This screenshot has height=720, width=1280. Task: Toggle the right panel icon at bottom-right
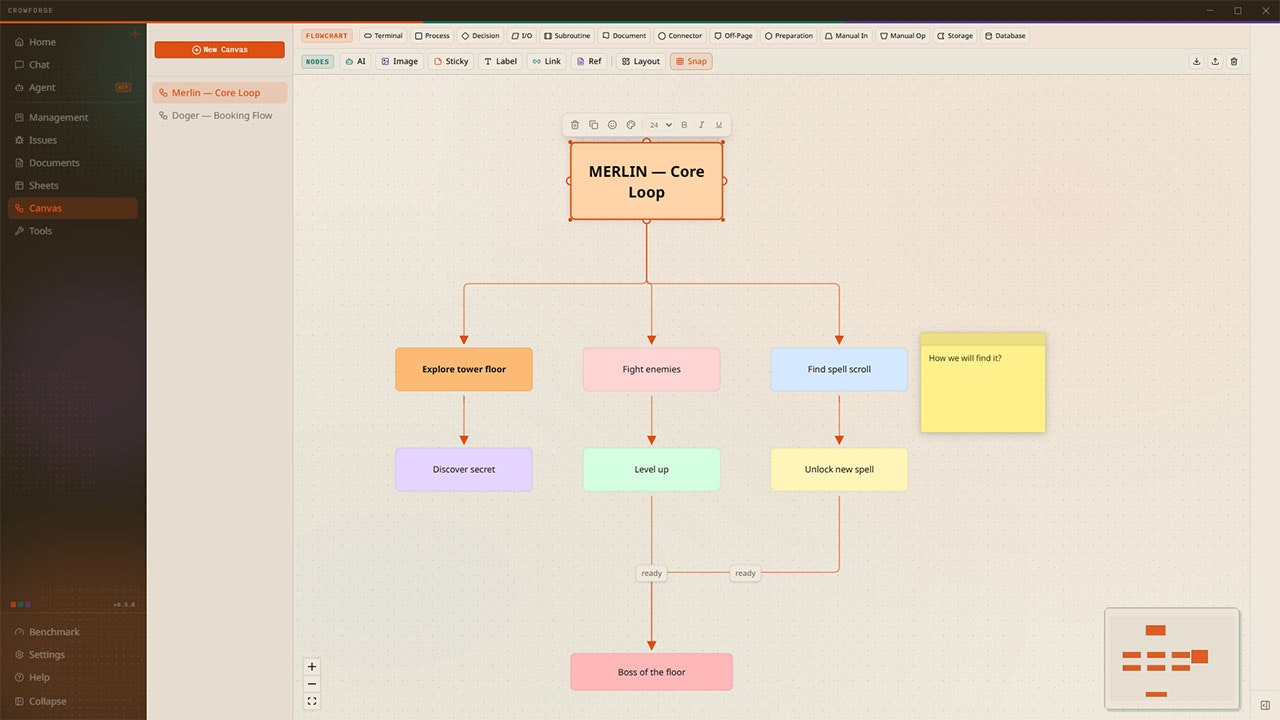coord(1265,706)
